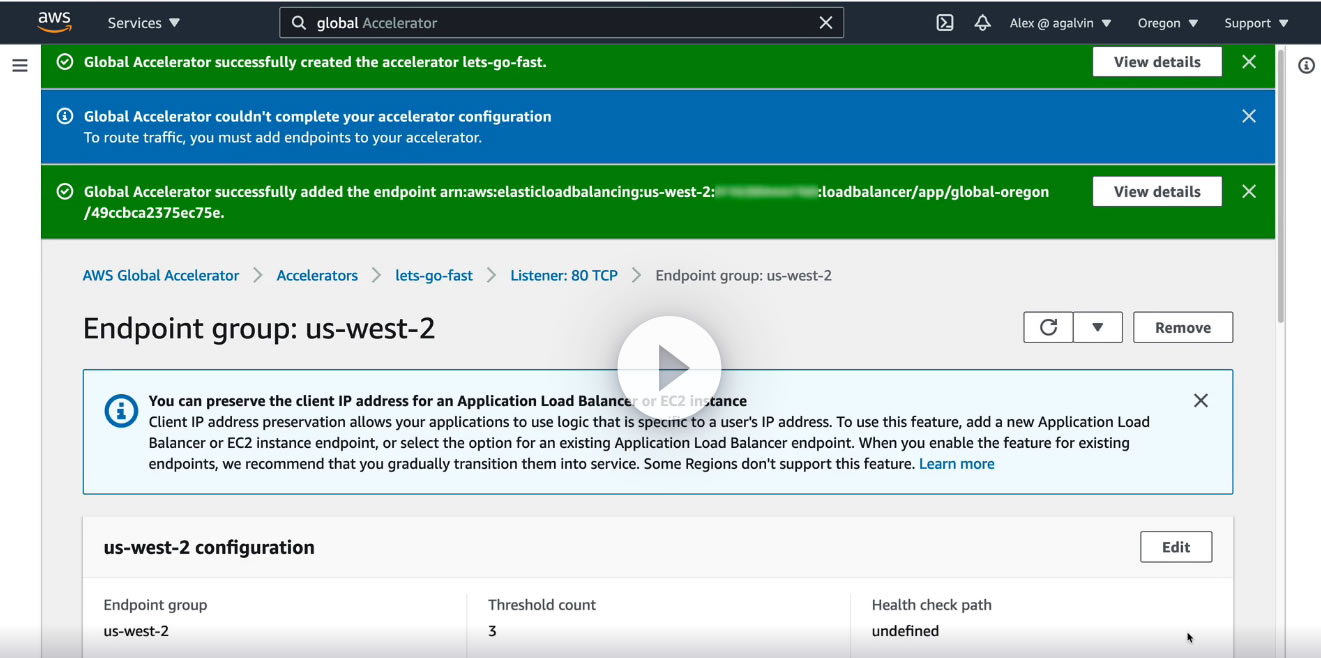Dismiss the accelerator created success banner

coord(1249,62)
